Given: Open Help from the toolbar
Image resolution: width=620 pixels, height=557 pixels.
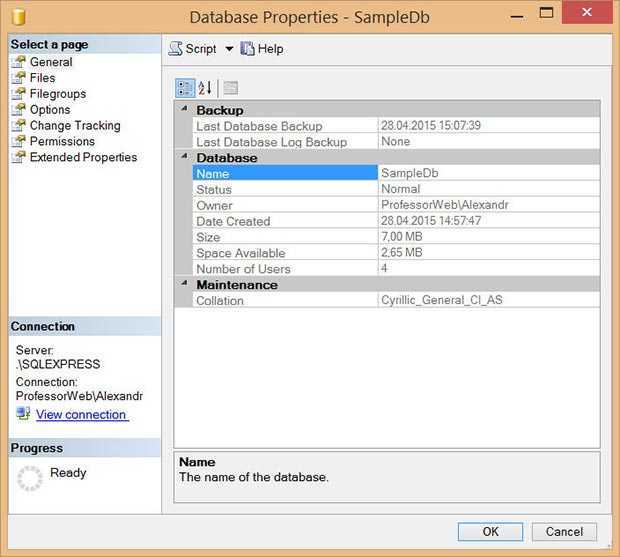Looking at the screenshot, I should [262, 49].
